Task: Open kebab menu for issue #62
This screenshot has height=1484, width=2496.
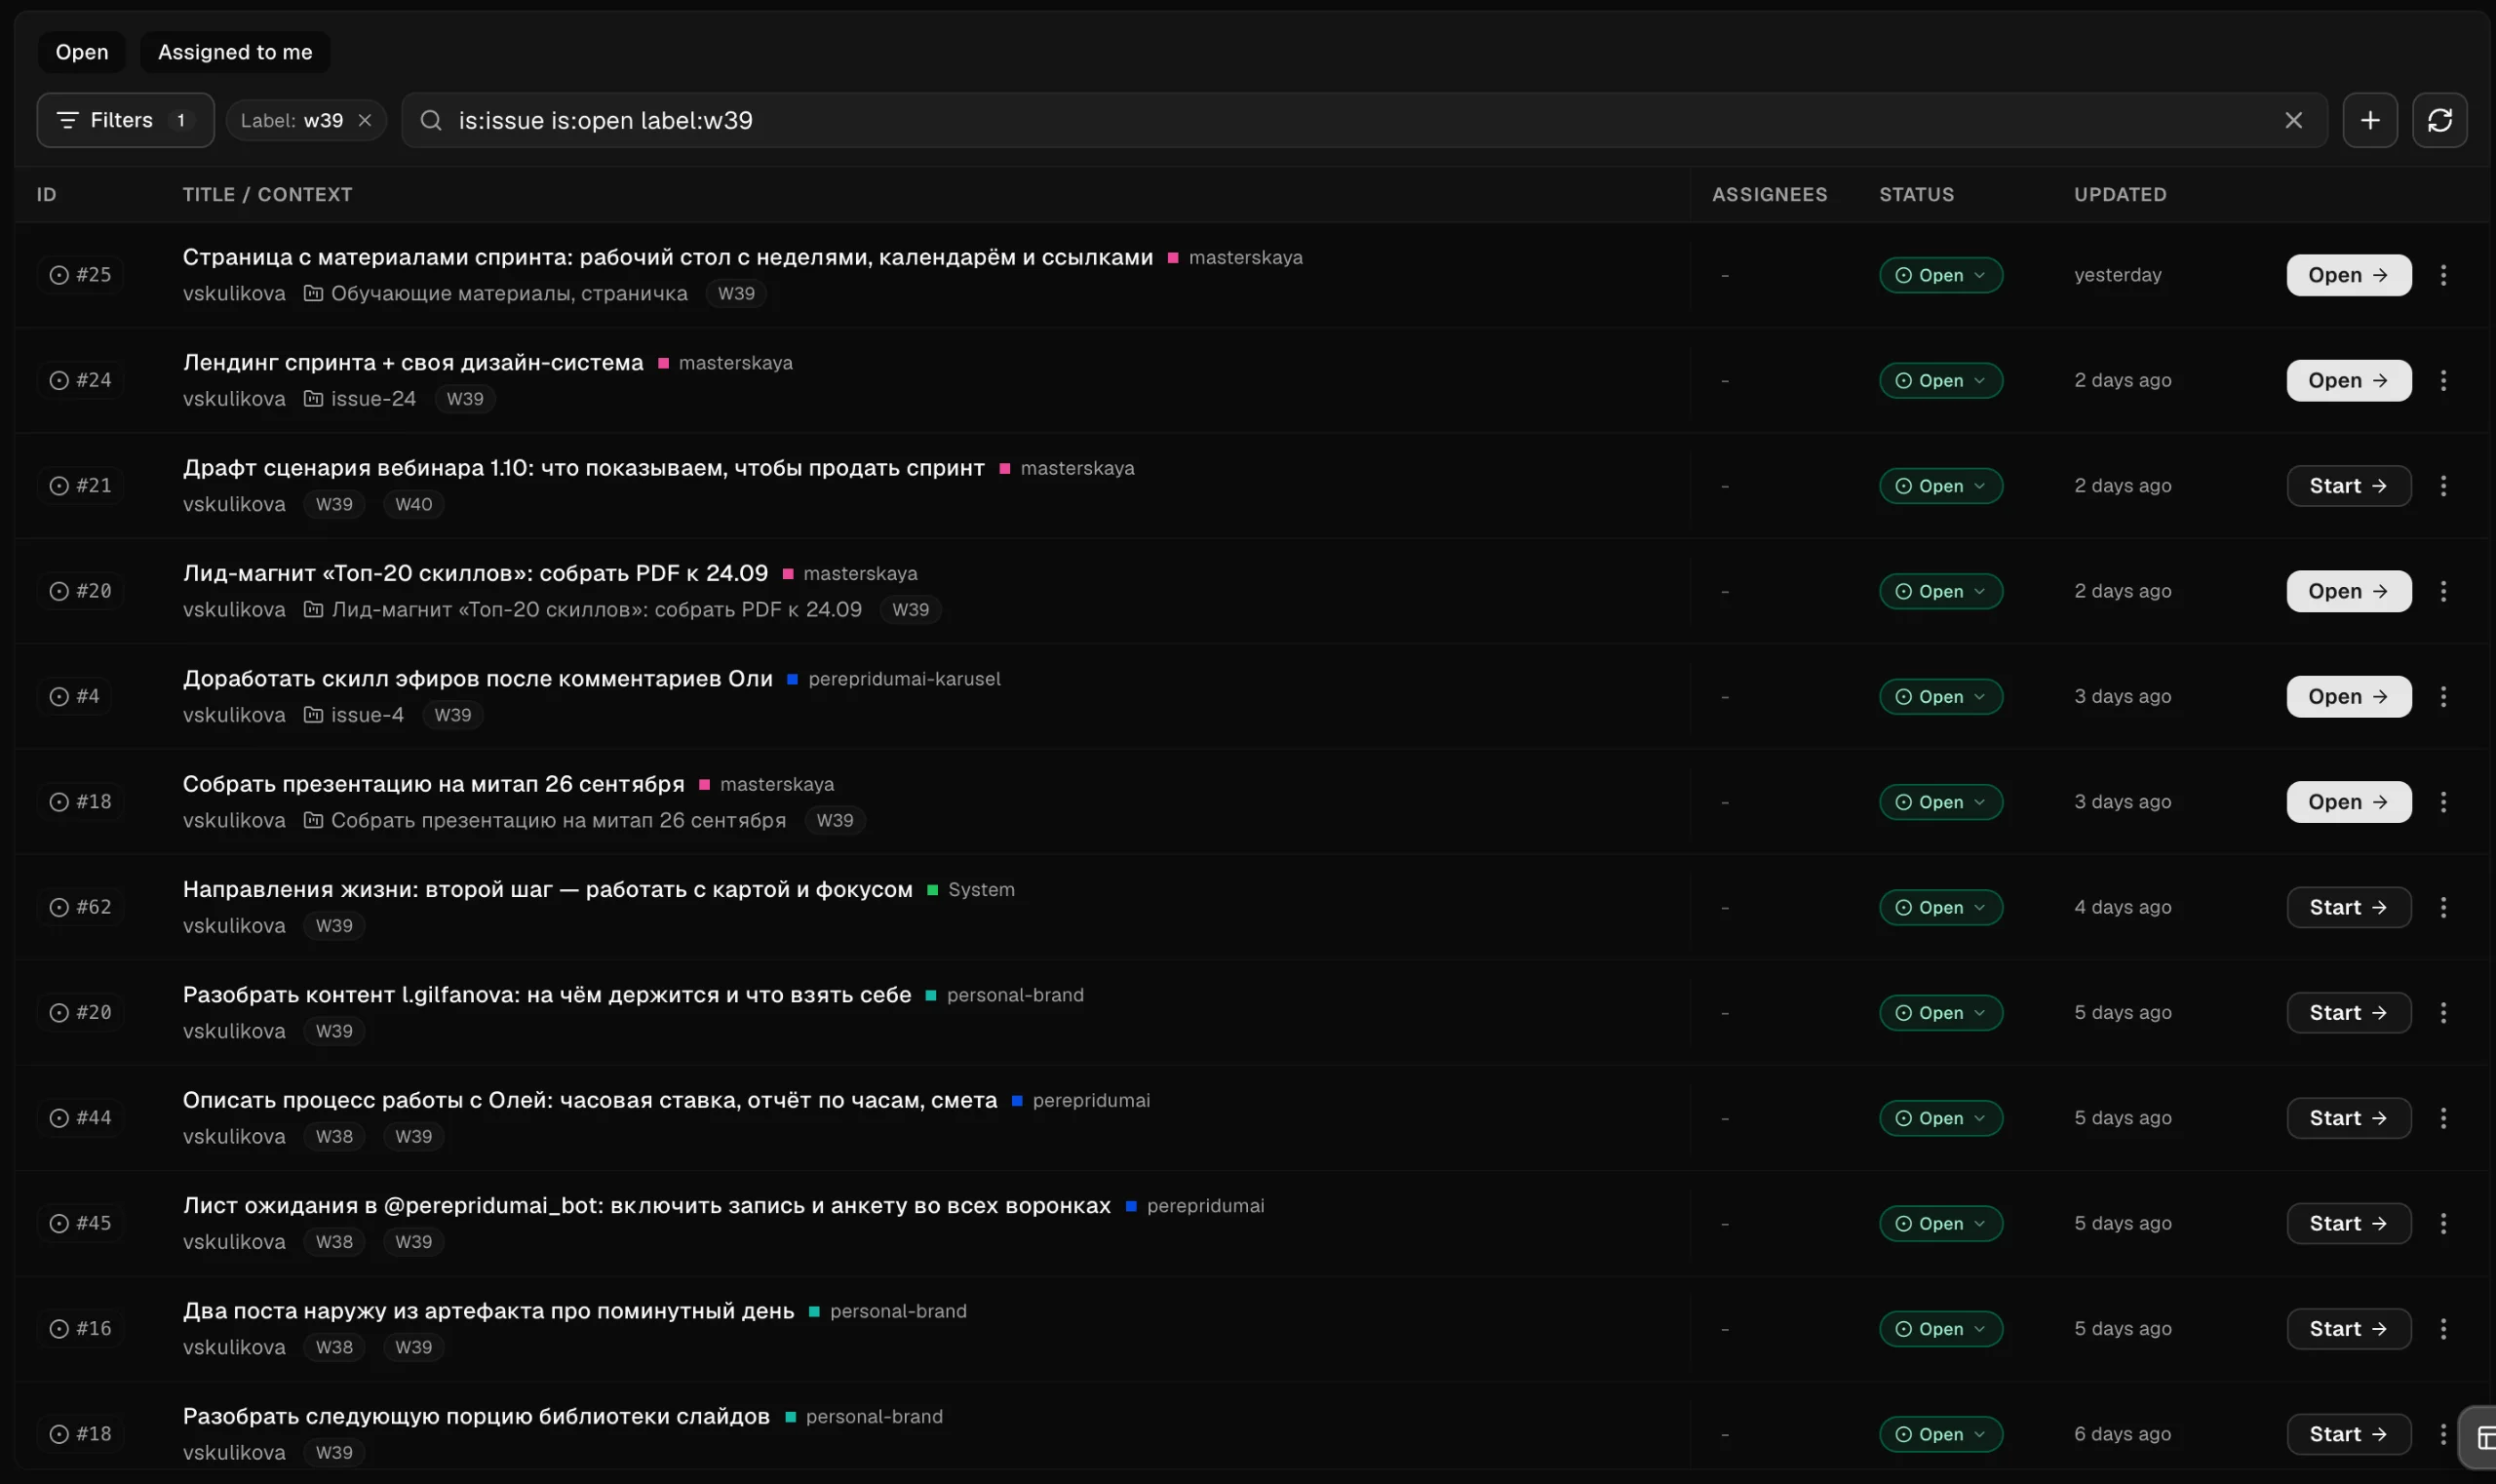Action: click(2443, 907)
